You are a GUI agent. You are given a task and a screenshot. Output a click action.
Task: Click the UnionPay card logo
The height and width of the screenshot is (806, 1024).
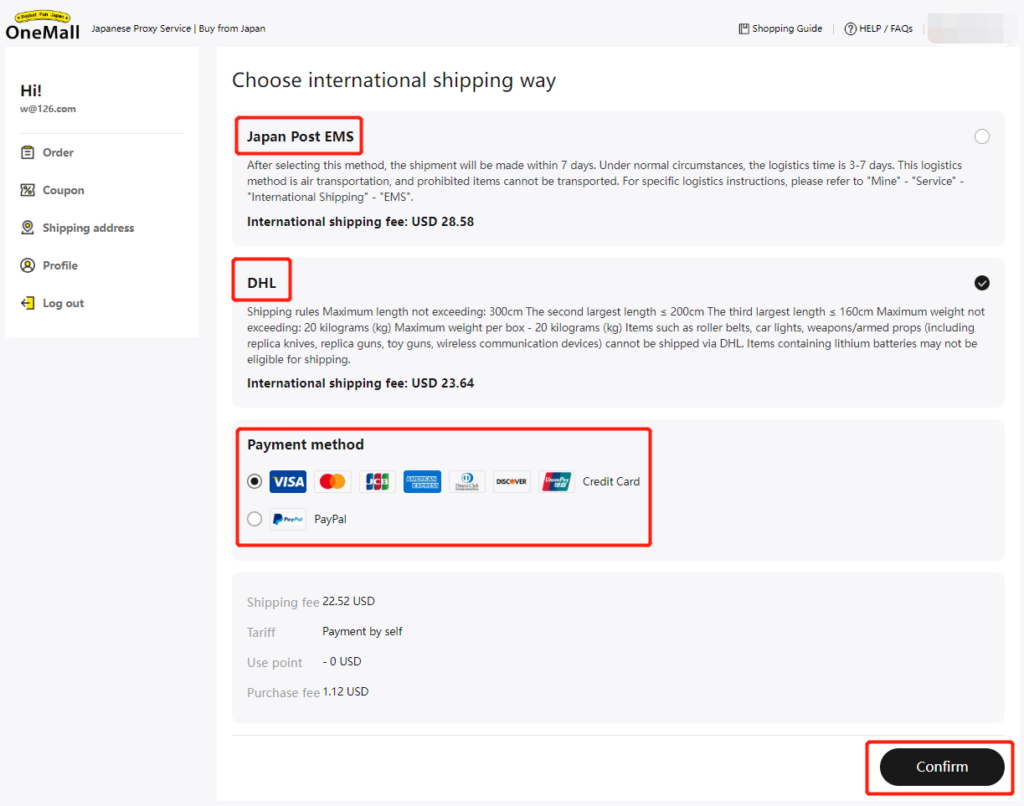point(556,481)
